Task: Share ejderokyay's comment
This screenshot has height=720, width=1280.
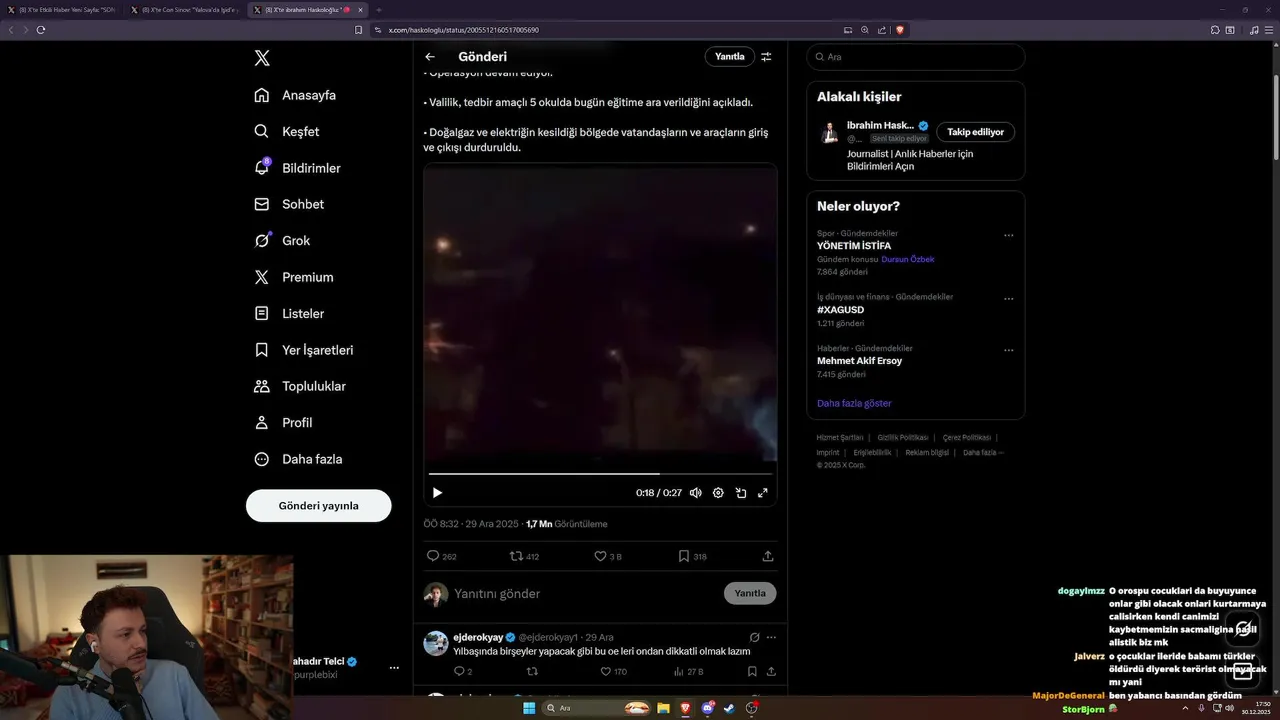Action: click(771, 672)
